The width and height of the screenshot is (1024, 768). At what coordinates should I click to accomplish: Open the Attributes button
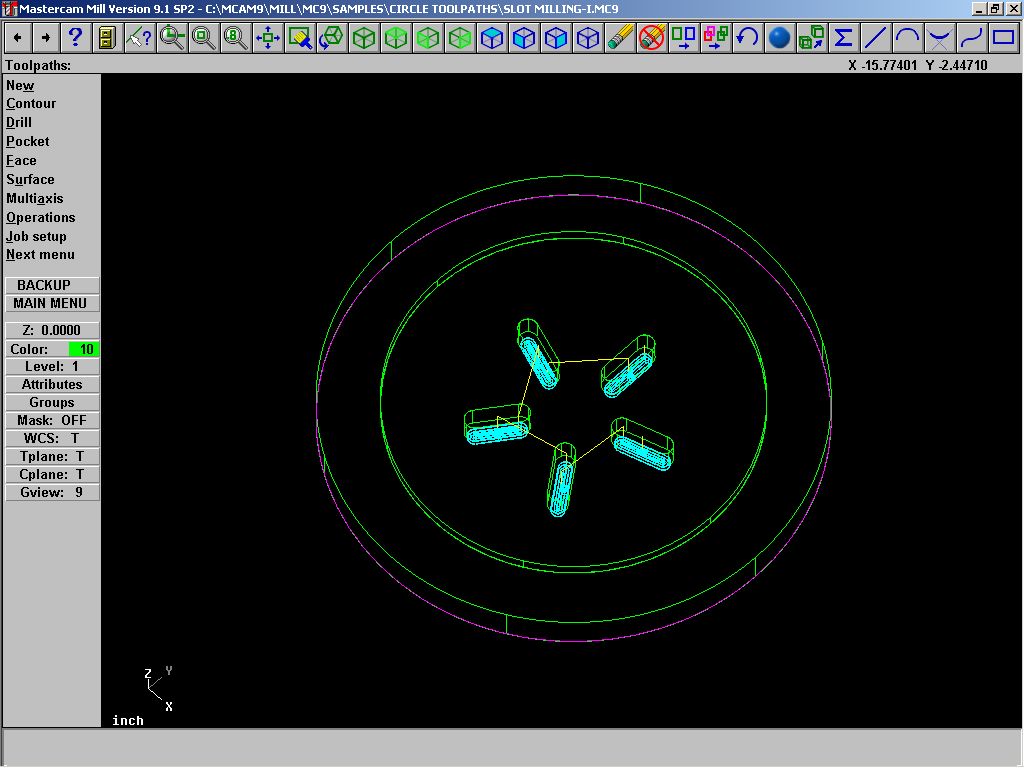click(52, 385)
